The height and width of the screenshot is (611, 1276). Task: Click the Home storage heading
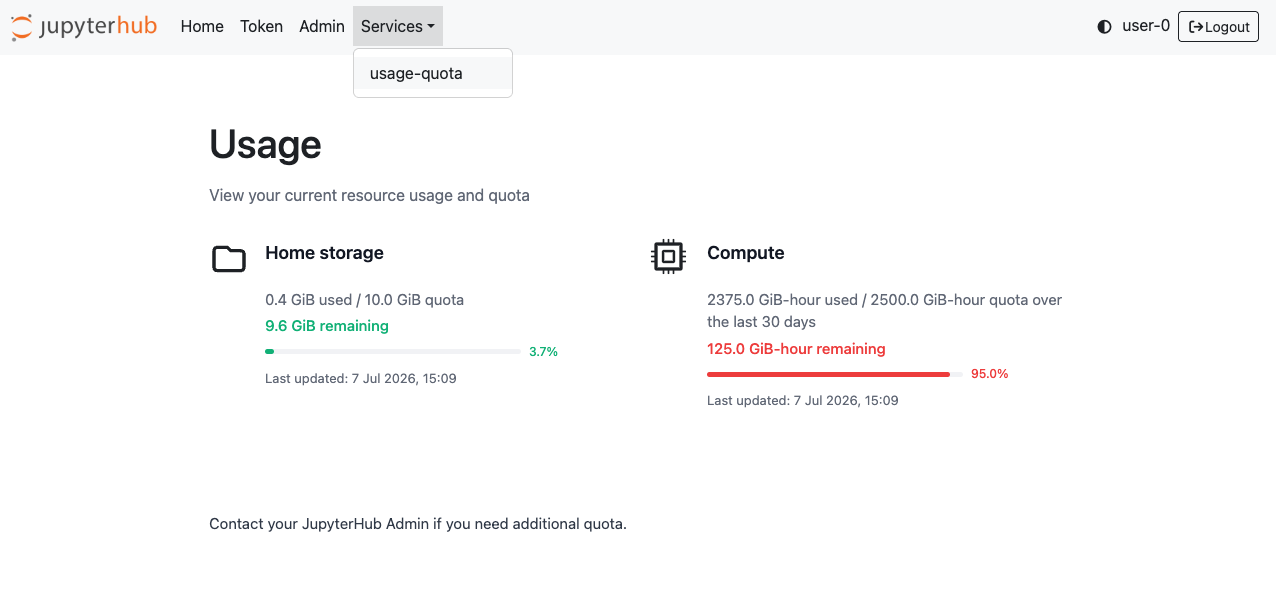(324, 253)
